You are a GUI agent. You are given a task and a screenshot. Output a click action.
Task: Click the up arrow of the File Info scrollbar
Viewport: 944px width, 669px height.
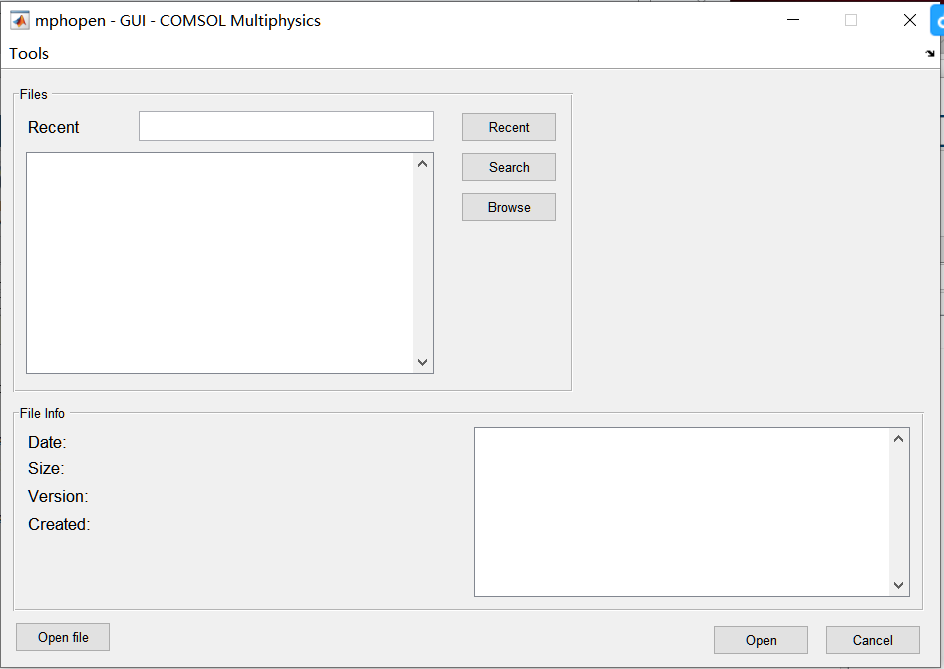(x=897, y=437)
